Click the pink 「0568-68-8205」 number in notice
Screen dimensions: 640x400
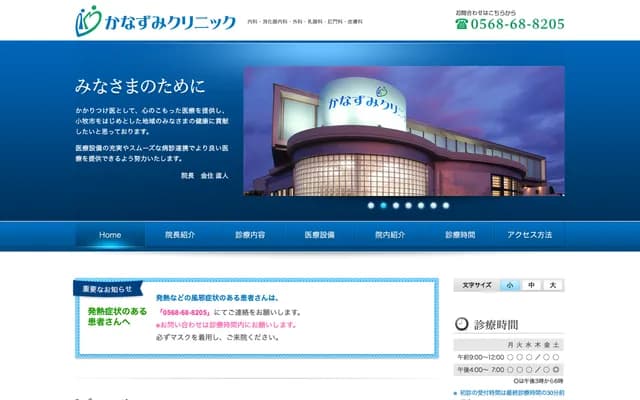[184, 313]
